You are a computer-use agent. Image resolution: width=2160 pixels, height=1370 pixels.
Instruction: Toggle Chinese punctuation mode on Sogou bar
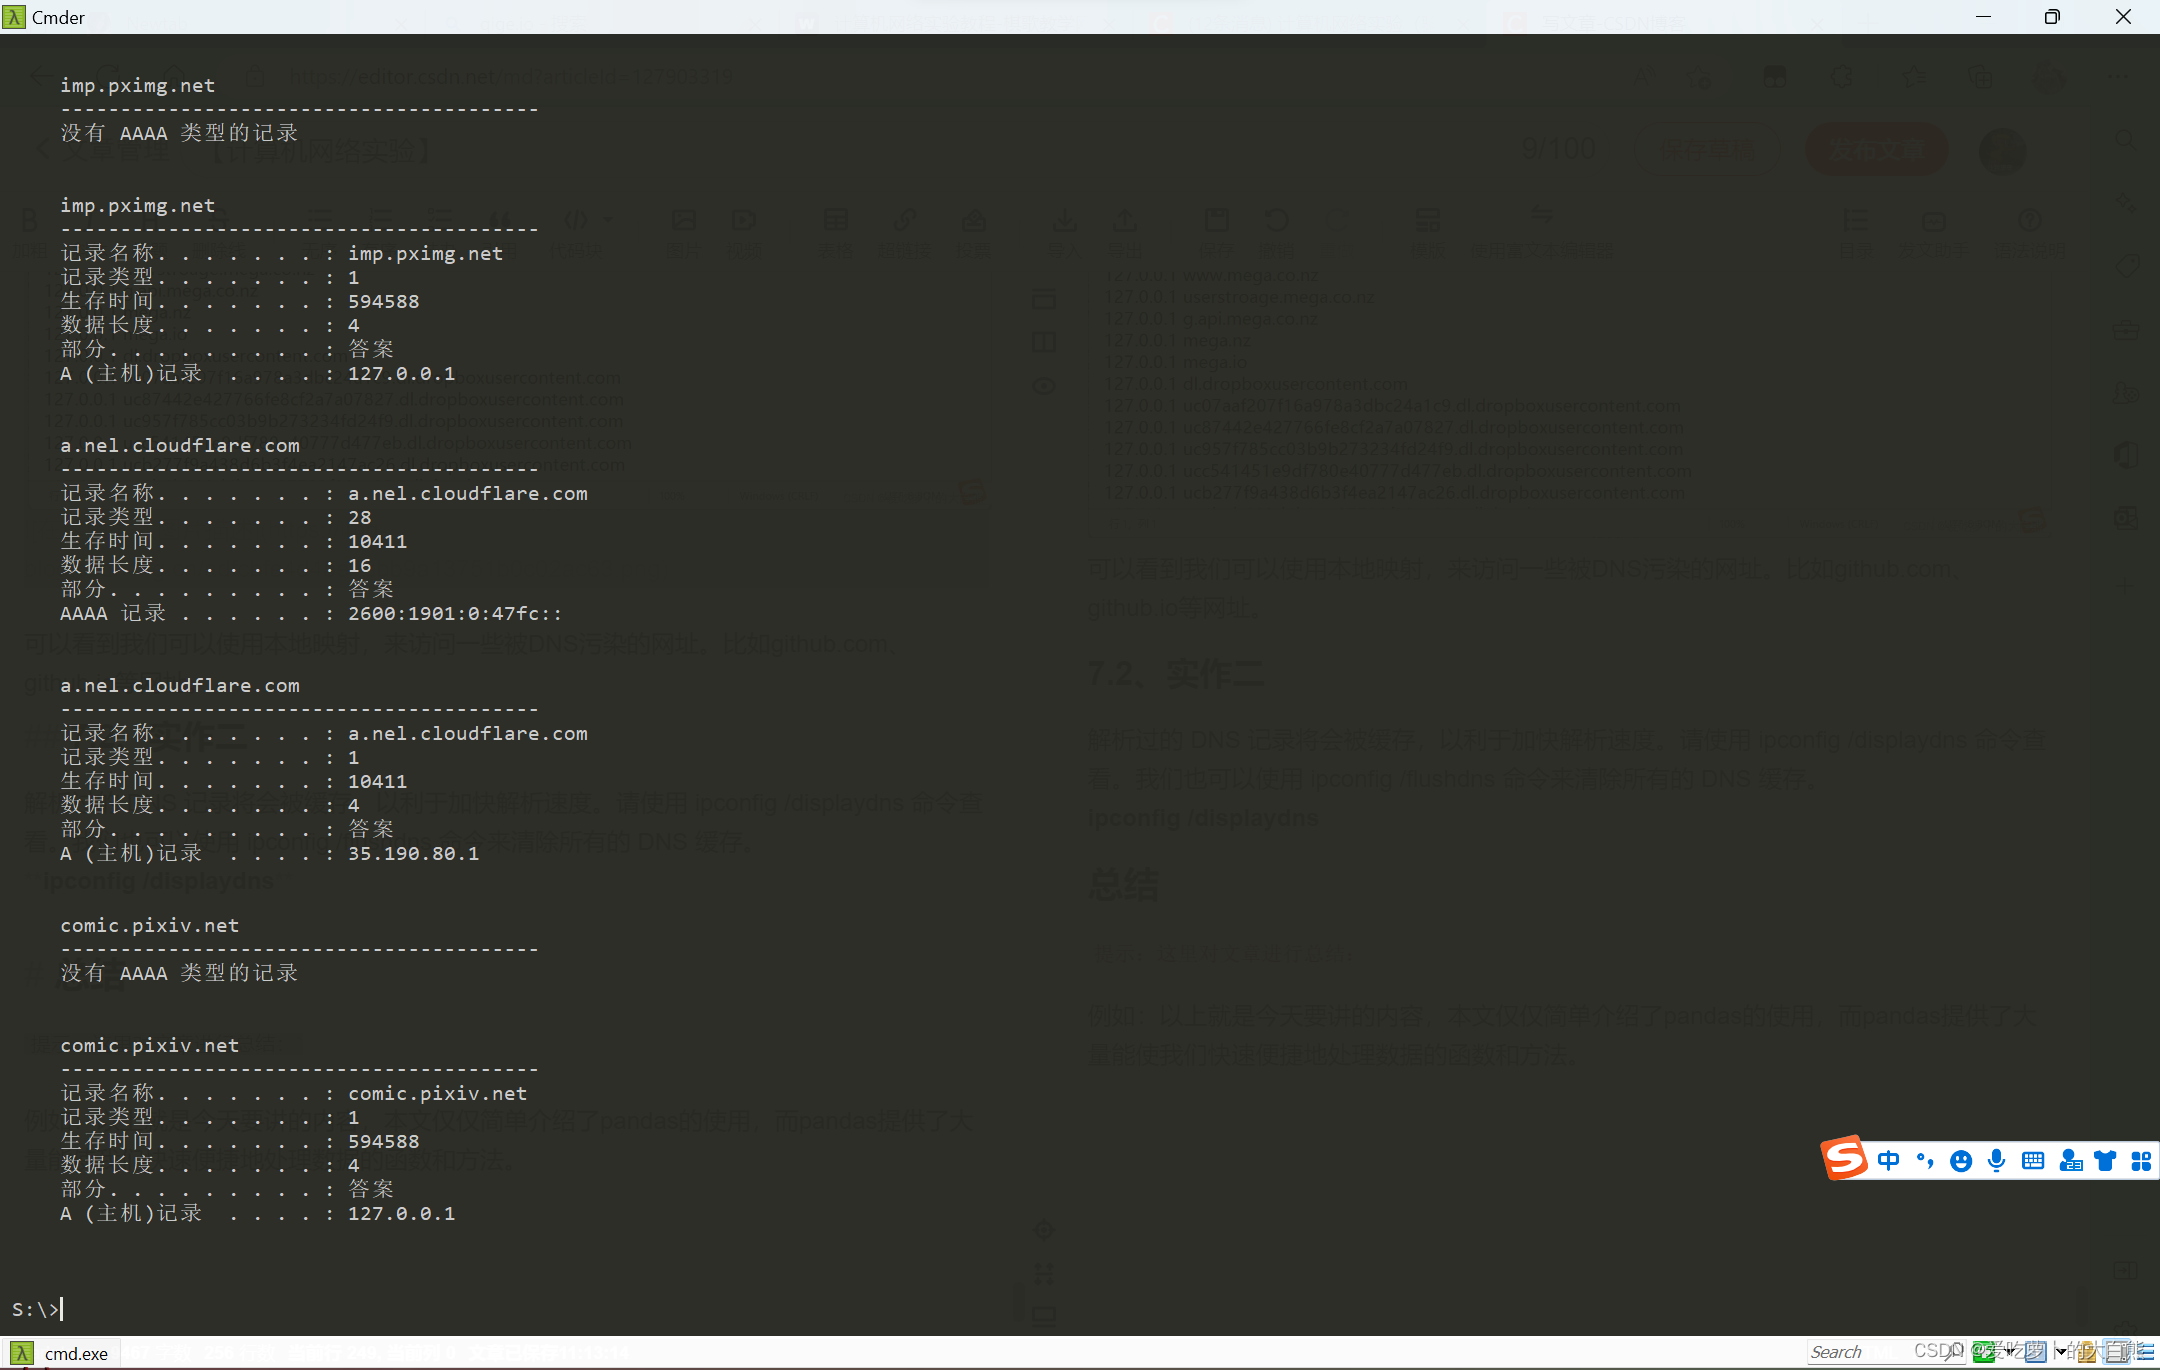point(1925,1161)
